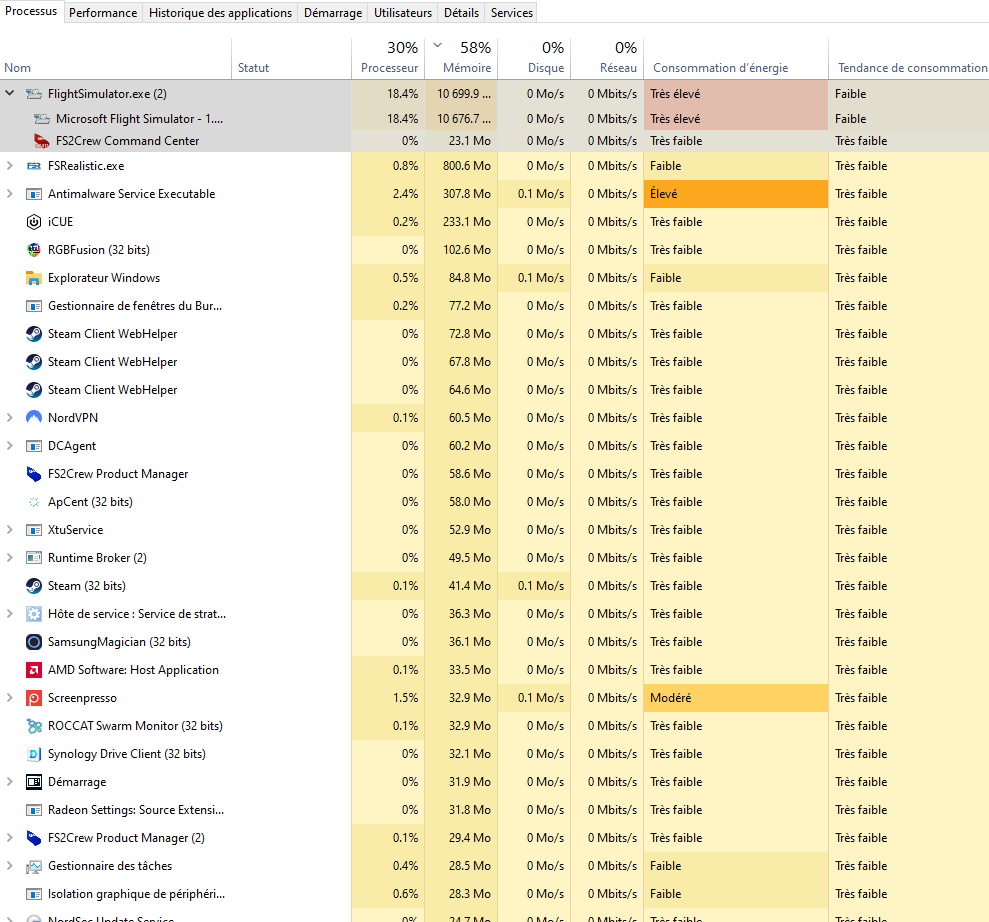Click the Microsoft Flight Simulator child process icon
Viewport: 989px width, 922px height.
point(42,119)
